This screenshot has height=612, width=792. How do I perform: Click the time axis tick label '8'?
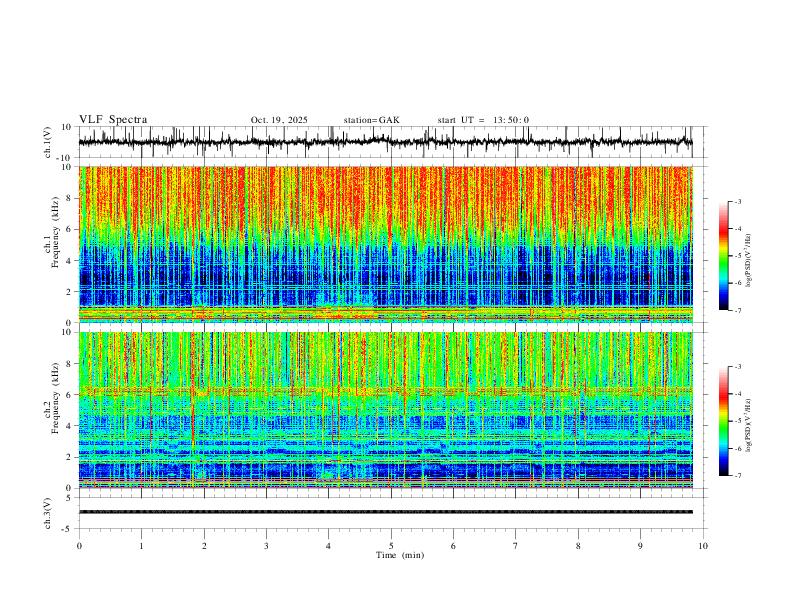578,546
